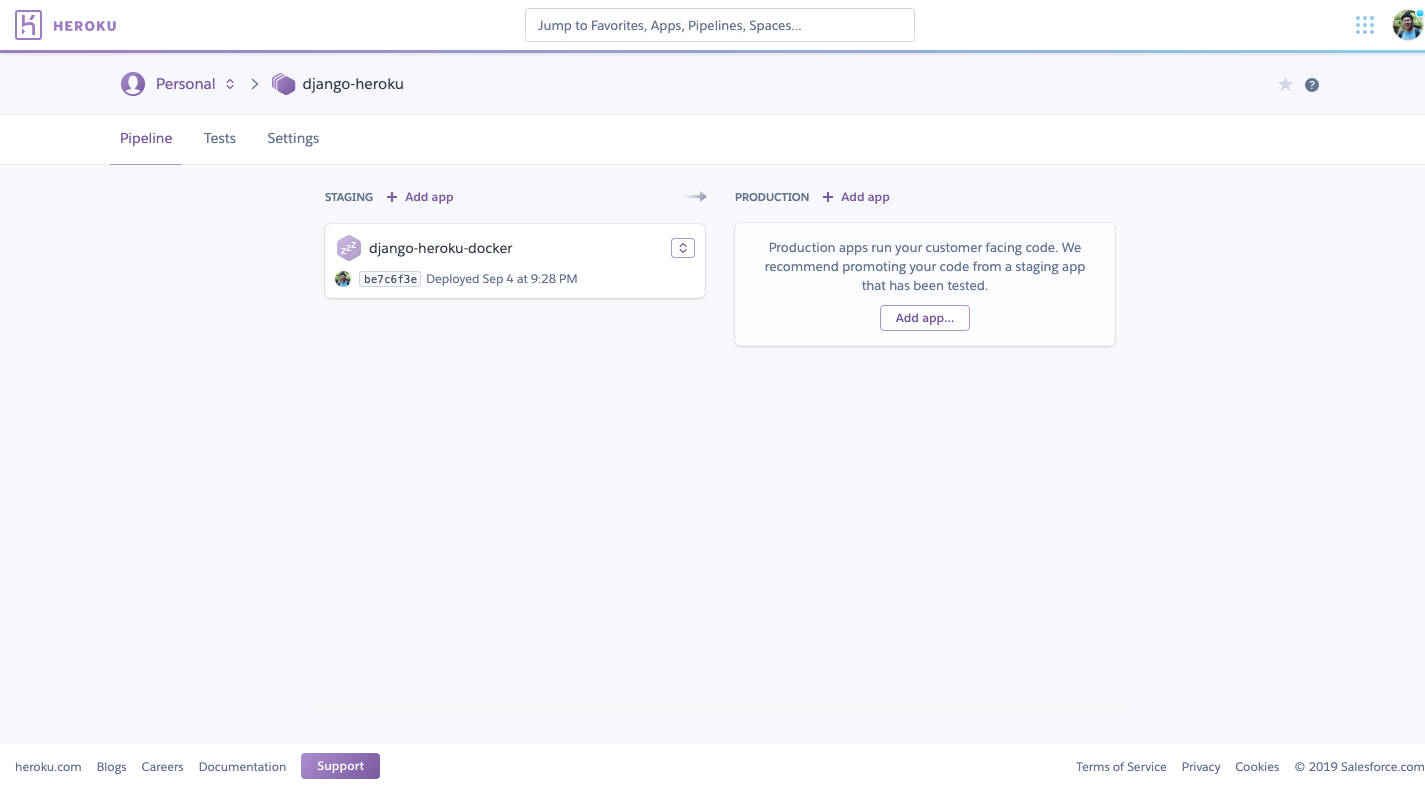This screenshot has width=1425, height=789.
Task: Click the sleeping app hexagon icon
Action: click(x=348, y=248)
